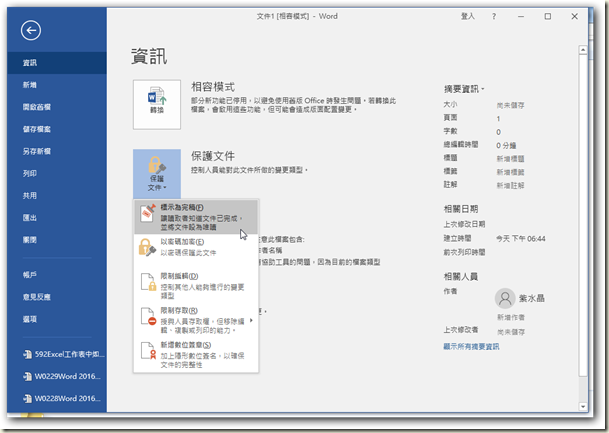This screenshot has height=433, width=609.
Task: Click the restrict access no-entry icon
Action: [x=148, y=316]
